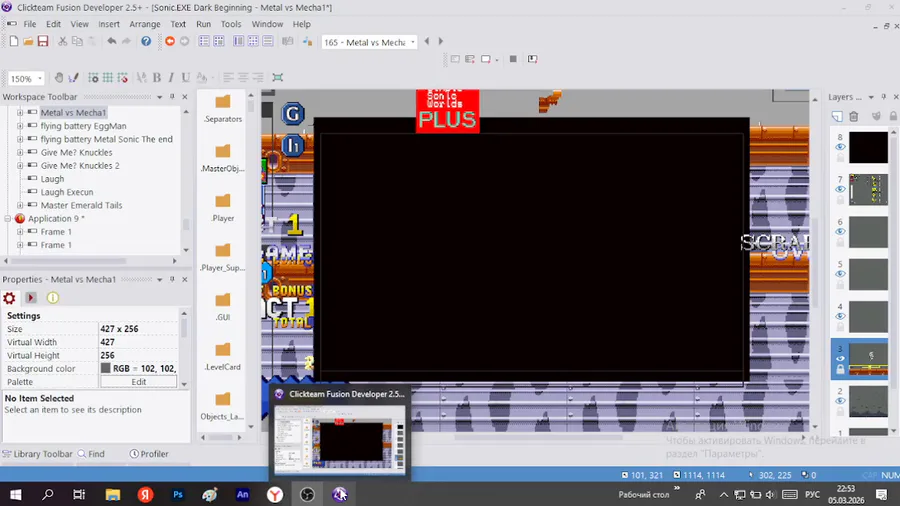
Task: Open the Arrange menu
Action: [145, 24]
